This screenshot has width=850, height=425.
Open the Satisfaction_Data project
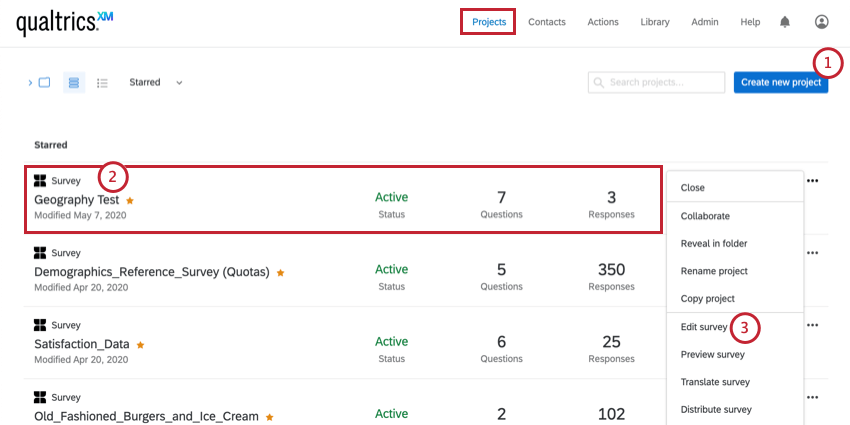82,344
